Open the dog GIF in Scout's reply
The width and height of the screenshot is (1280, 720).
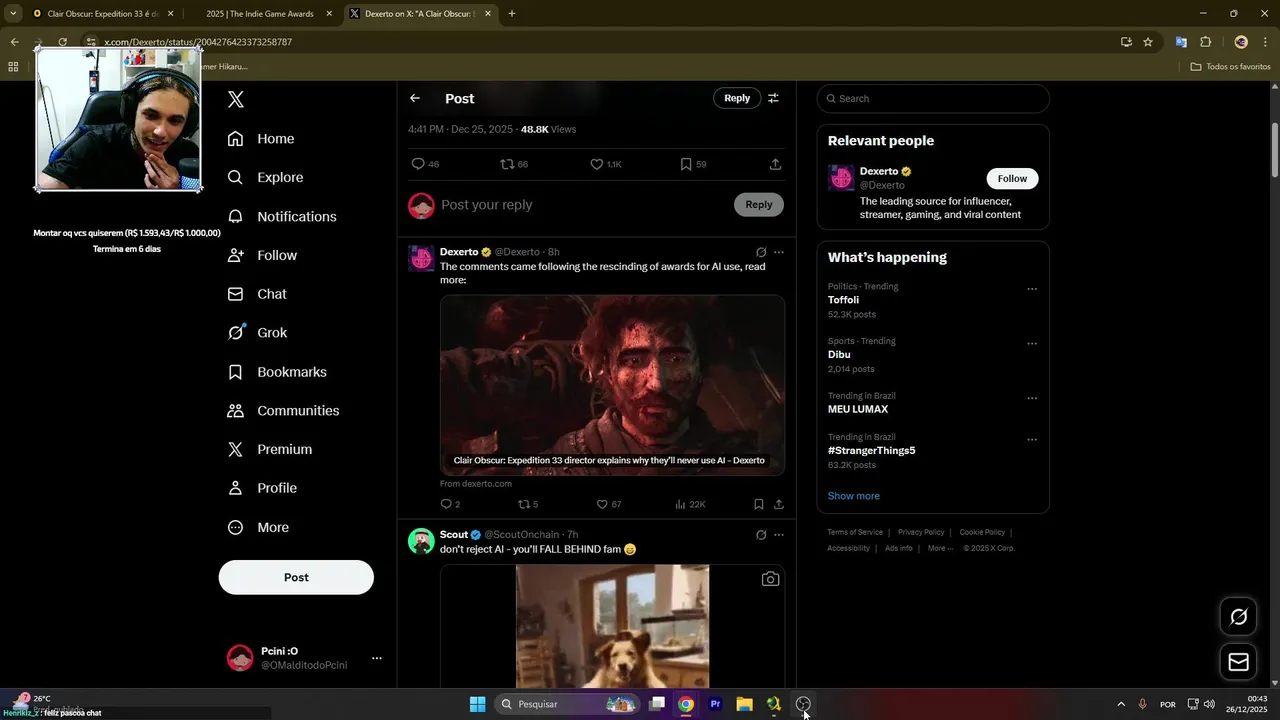[612, 626]
